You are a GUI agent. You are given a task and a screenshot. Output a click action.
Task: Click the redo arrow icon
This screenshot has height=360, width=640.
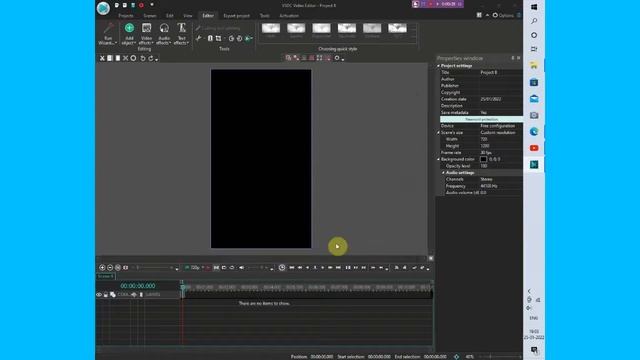point(151,58)
